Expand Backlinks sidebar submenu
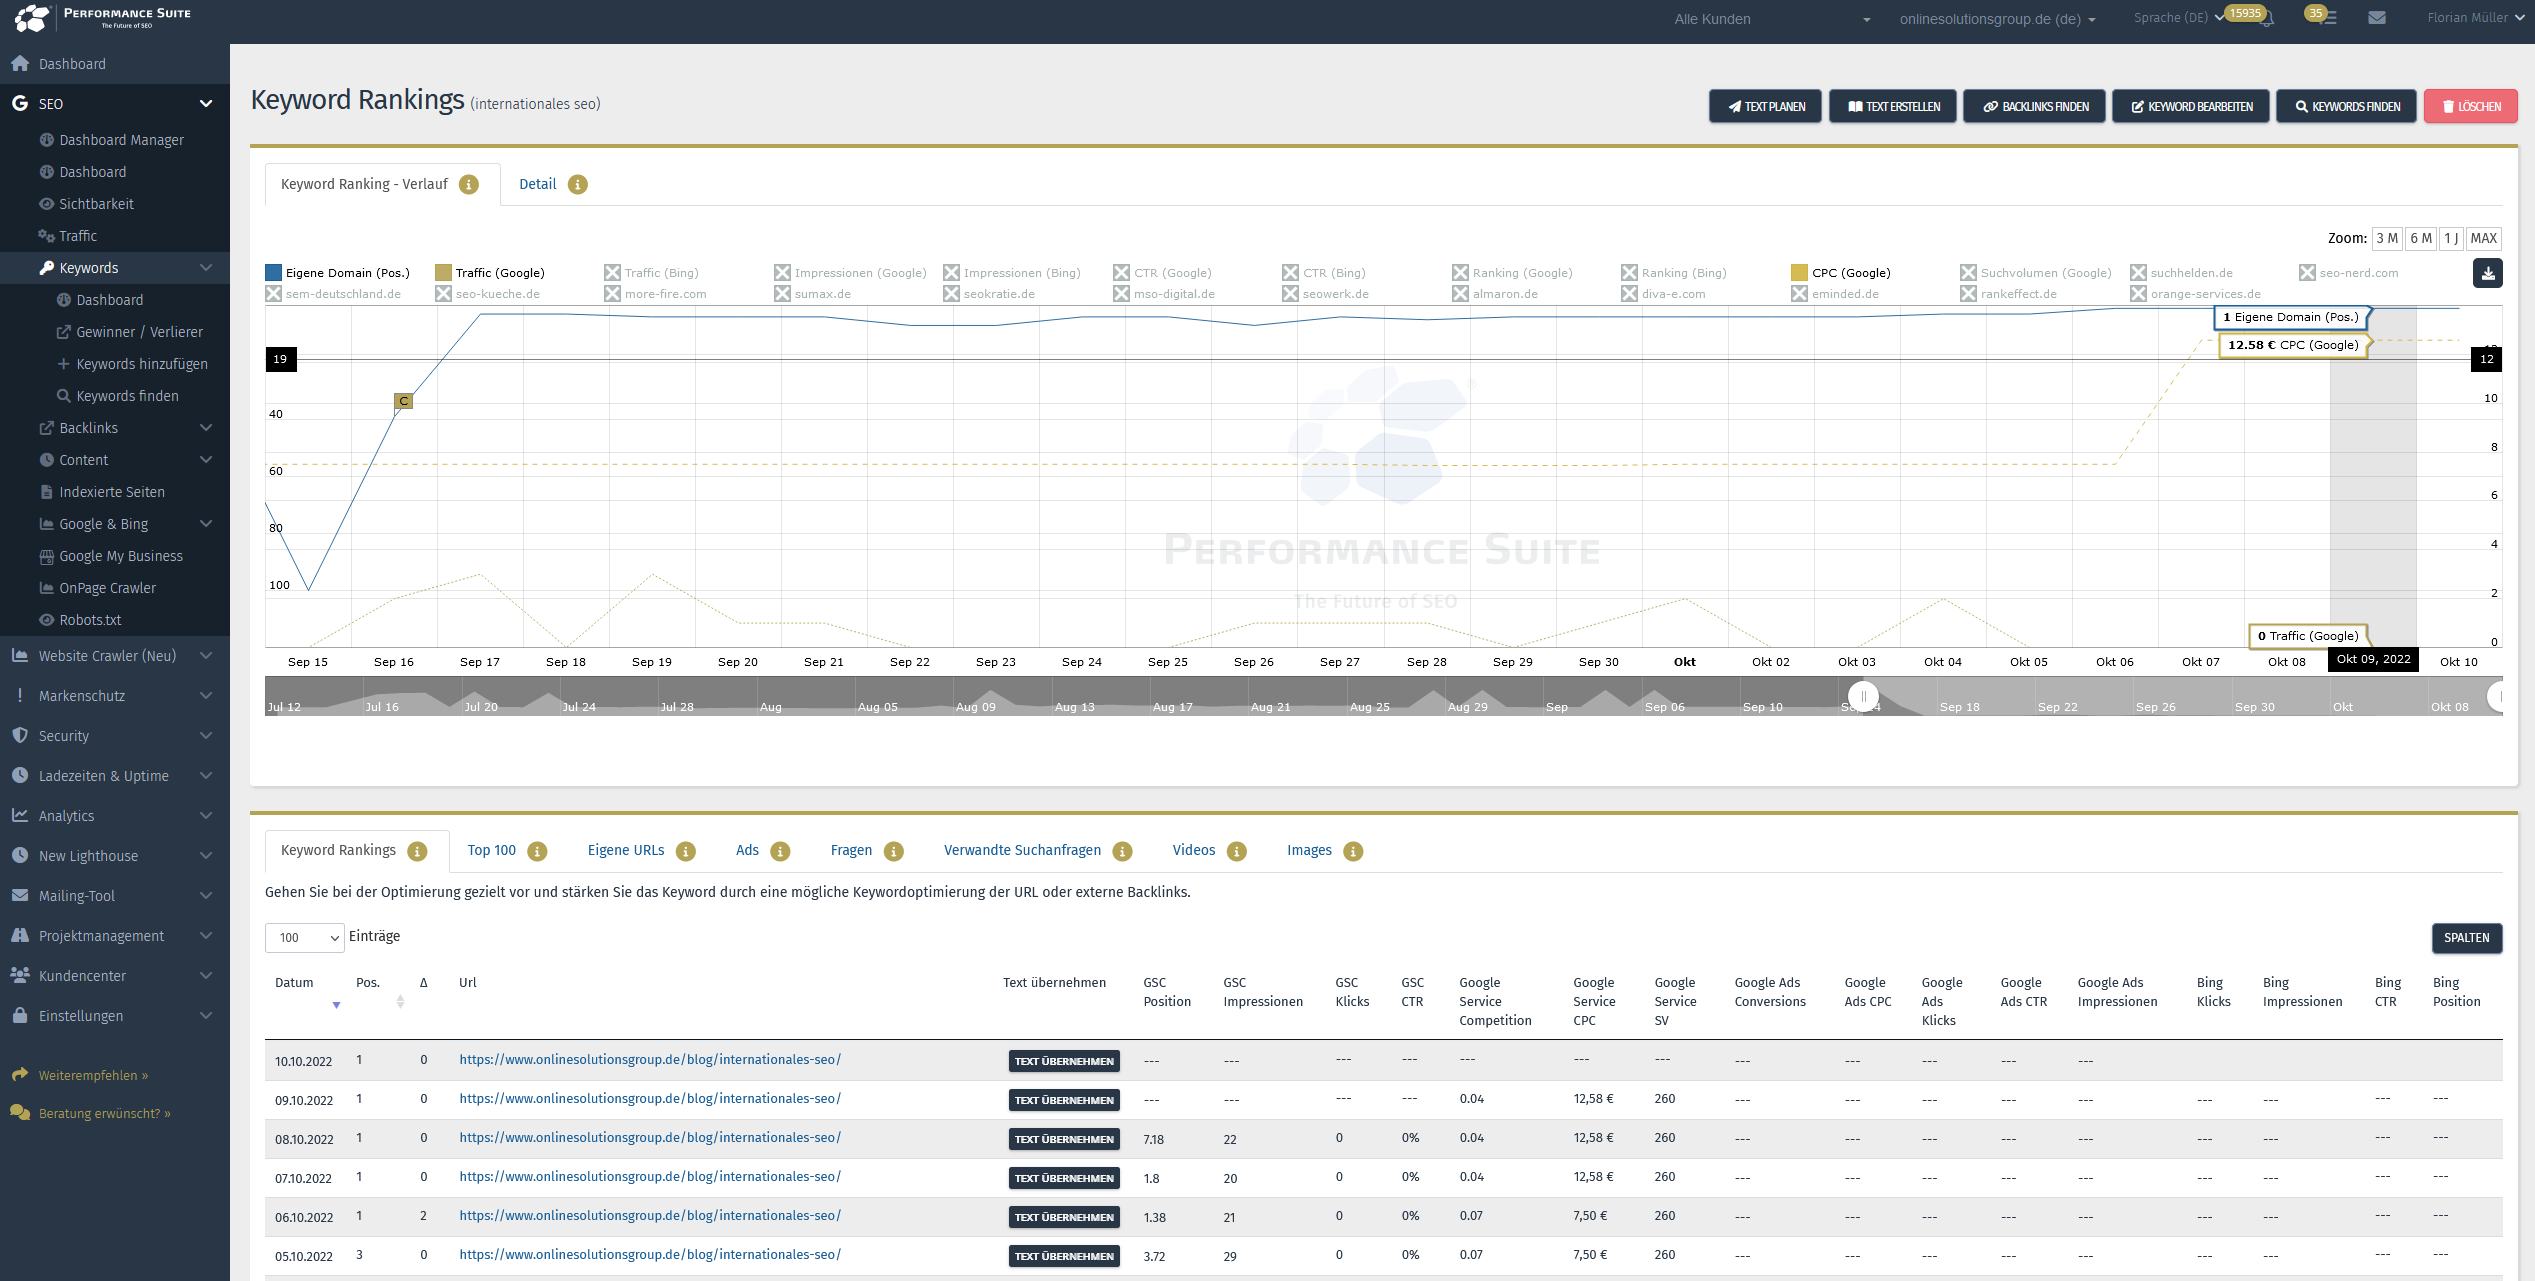2535x1281 pixels. [206, 428]
